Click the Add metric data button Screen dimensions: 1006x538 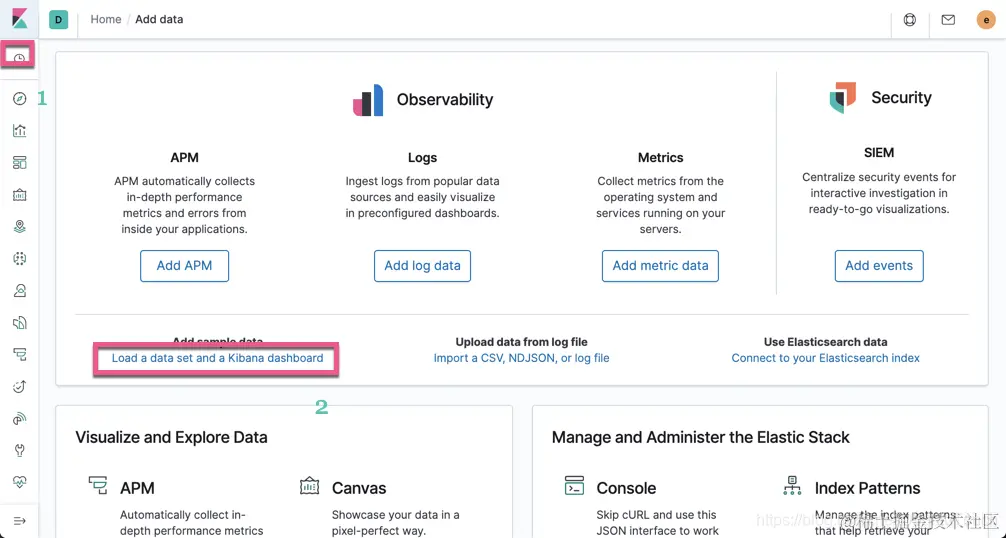click(660, 265)
